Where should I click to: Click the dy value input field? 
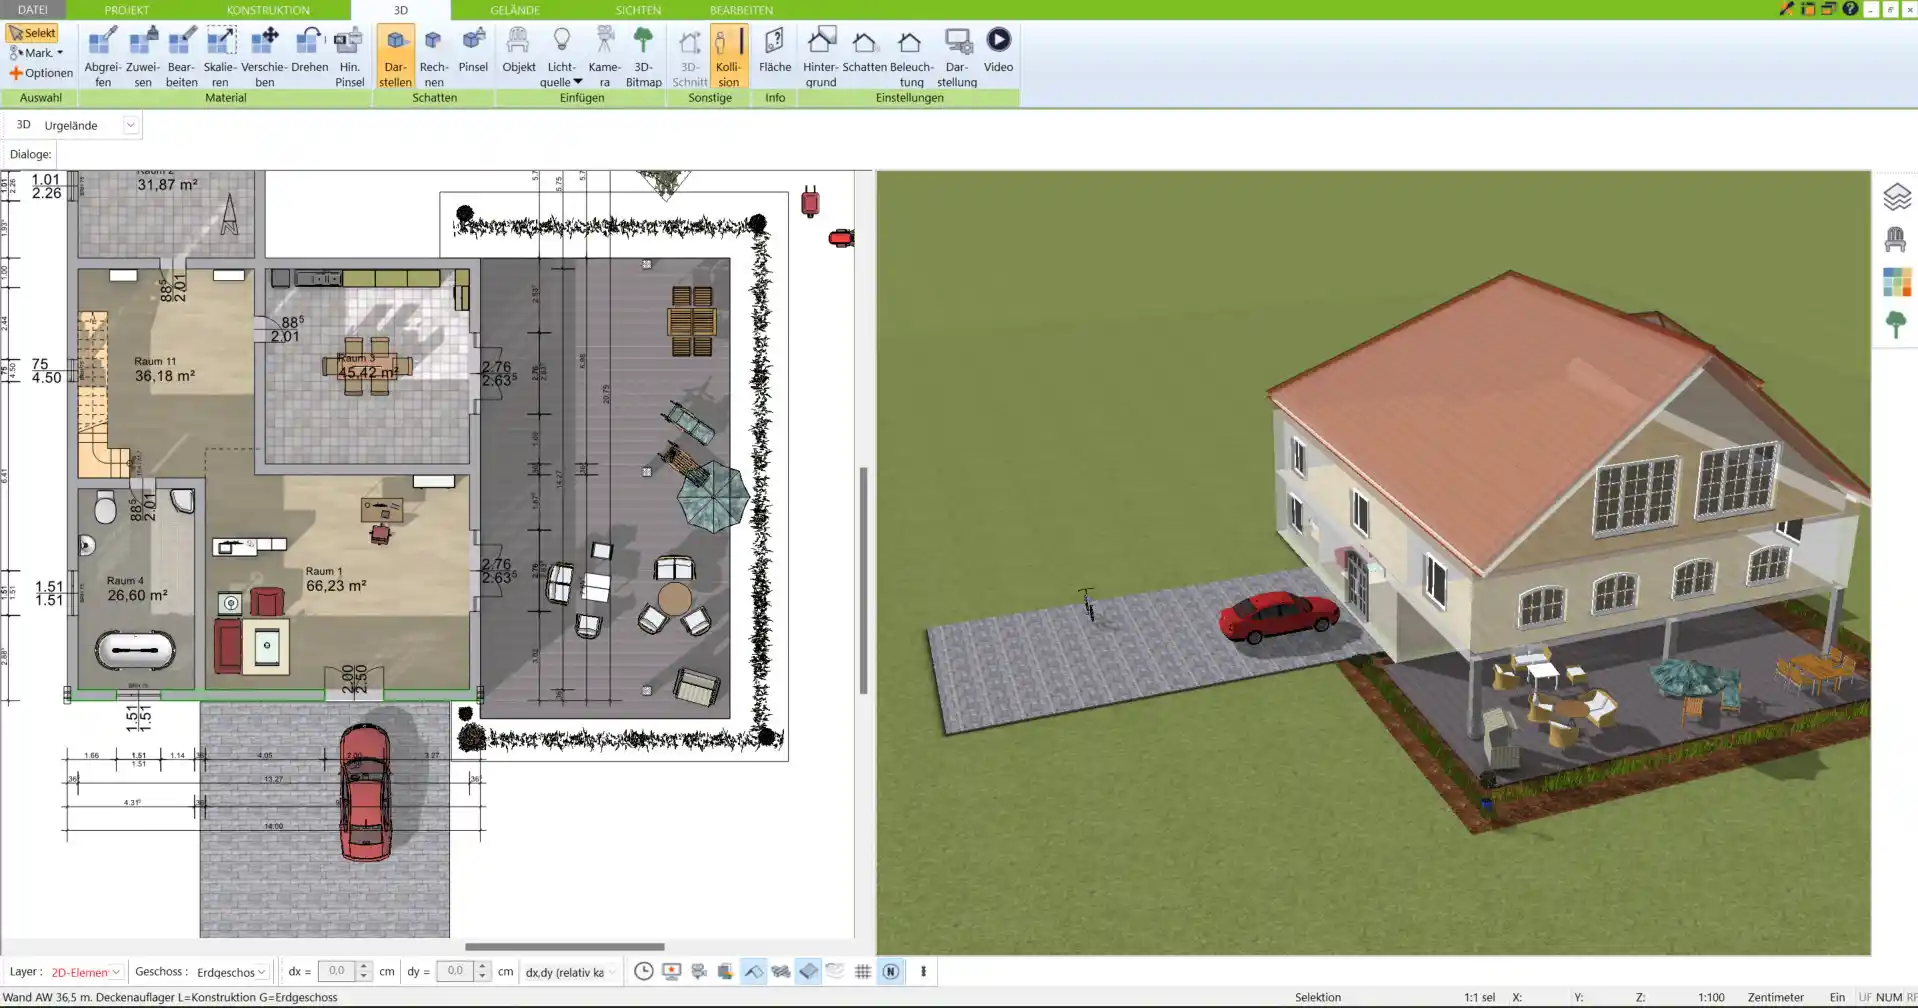click(x=455, y=971)
